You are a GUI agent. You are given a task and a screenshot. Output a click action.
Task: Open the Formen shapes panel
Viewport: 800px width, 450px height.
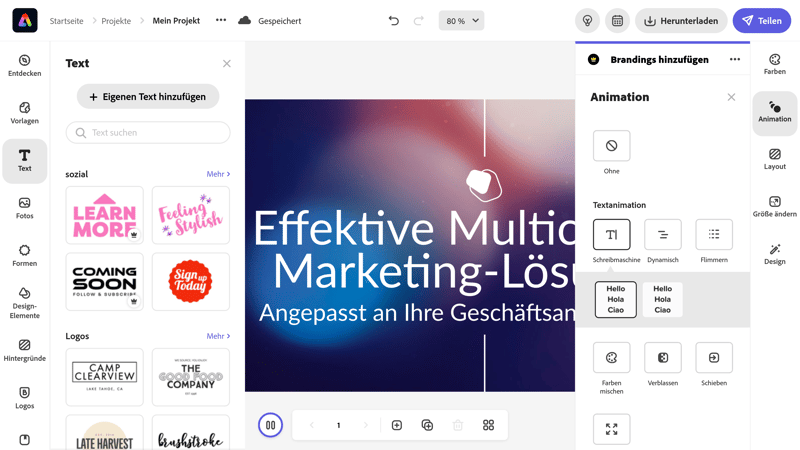pyautogui.click(x=25, y=255)
